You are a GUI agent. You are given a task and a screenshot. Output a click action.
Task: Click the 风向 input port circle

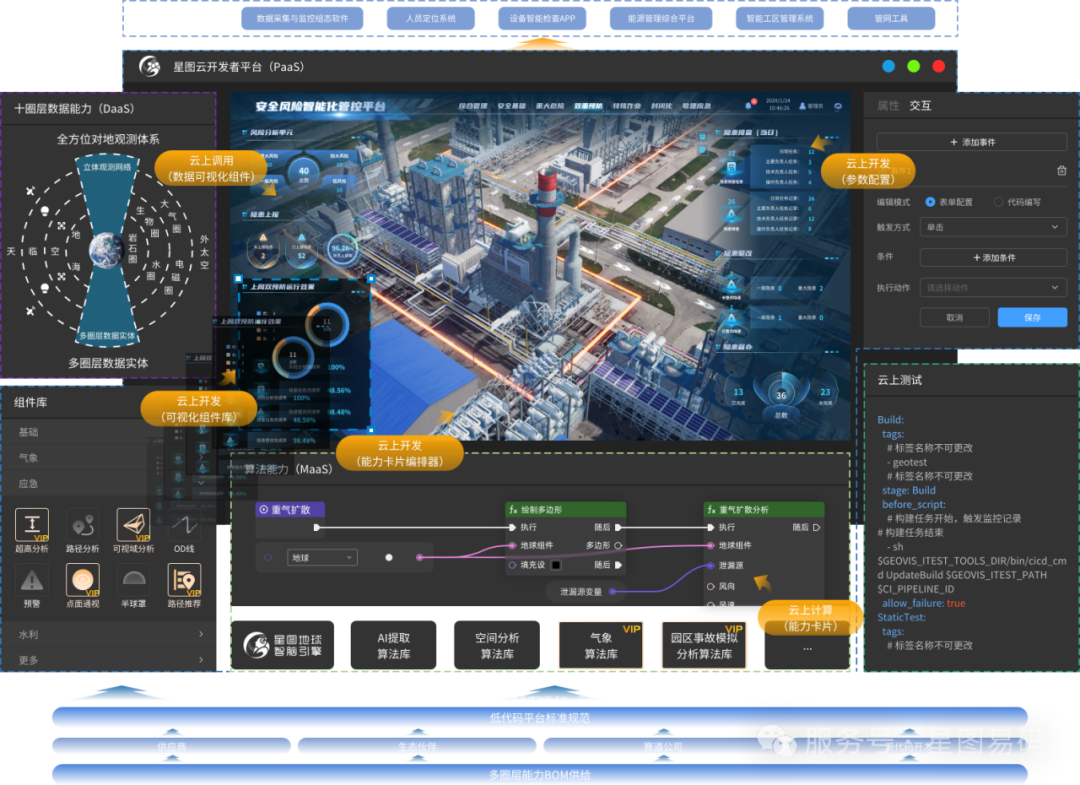click(711, 586)
